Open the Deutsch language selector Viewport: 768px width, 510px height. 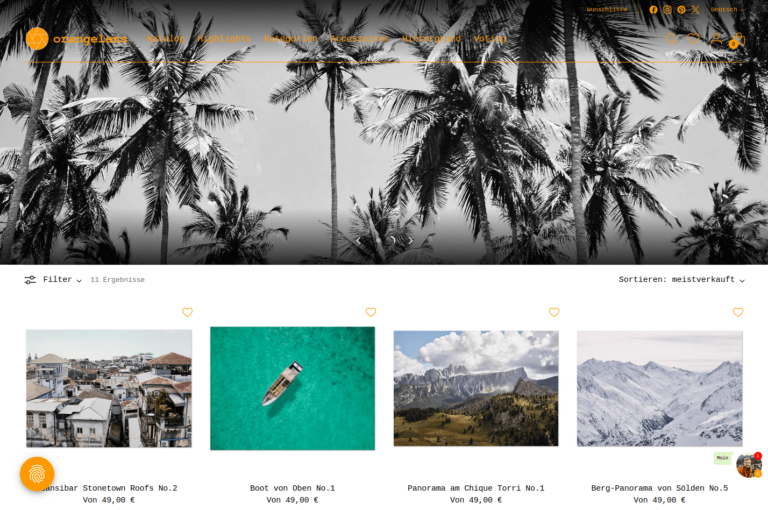[x=727, y=10]
